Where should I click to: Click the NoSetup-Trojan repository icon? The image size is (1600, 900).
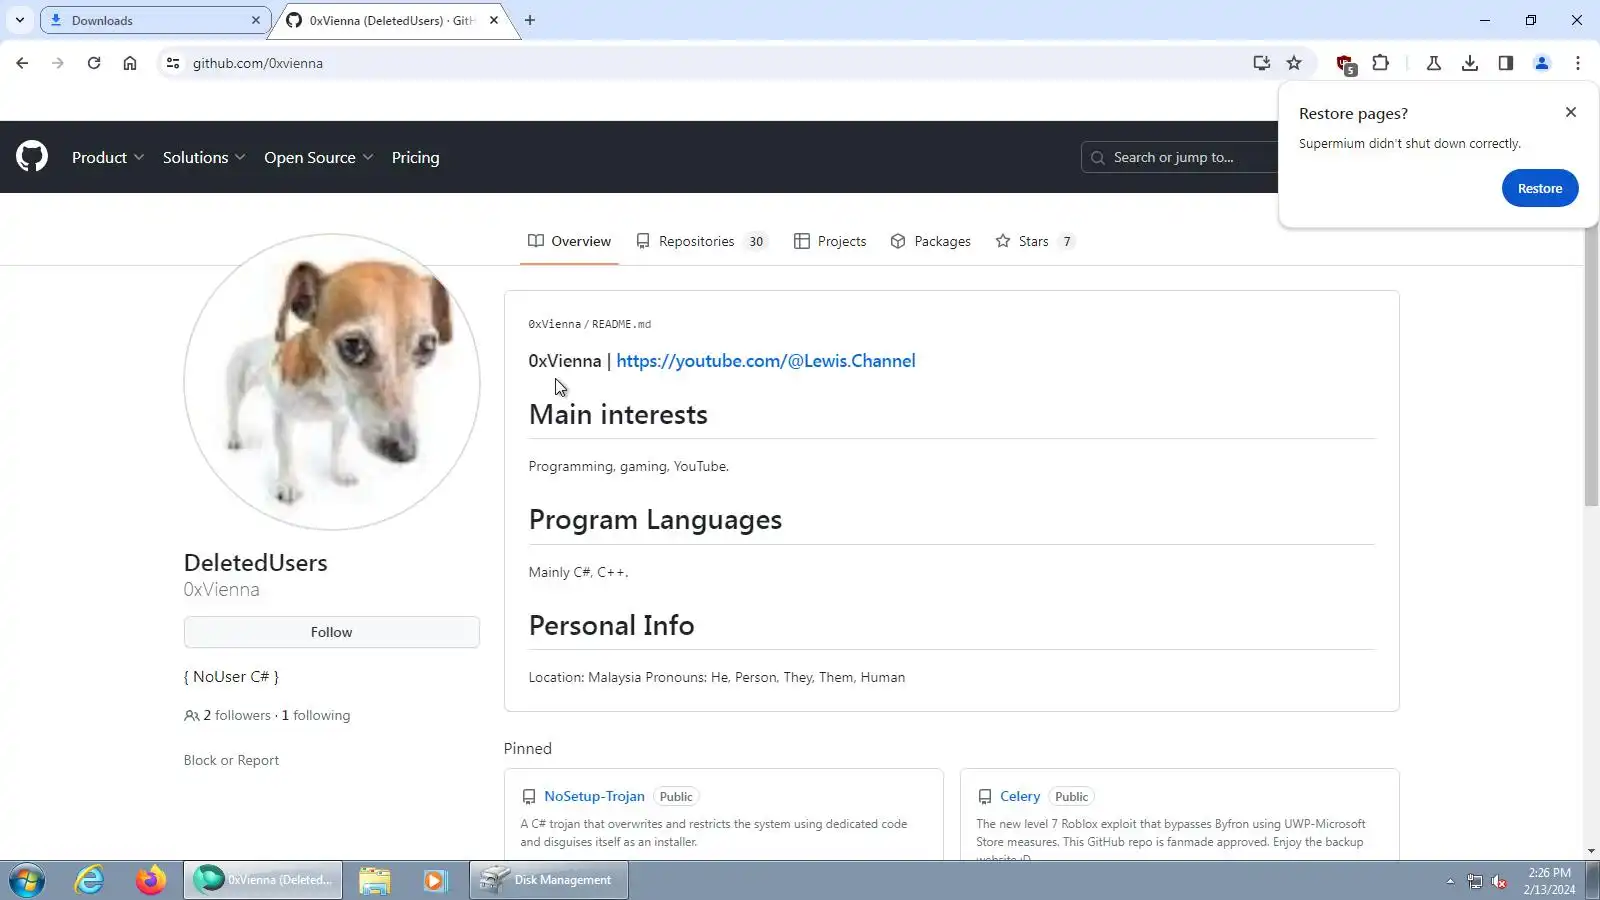coord(529,797)
